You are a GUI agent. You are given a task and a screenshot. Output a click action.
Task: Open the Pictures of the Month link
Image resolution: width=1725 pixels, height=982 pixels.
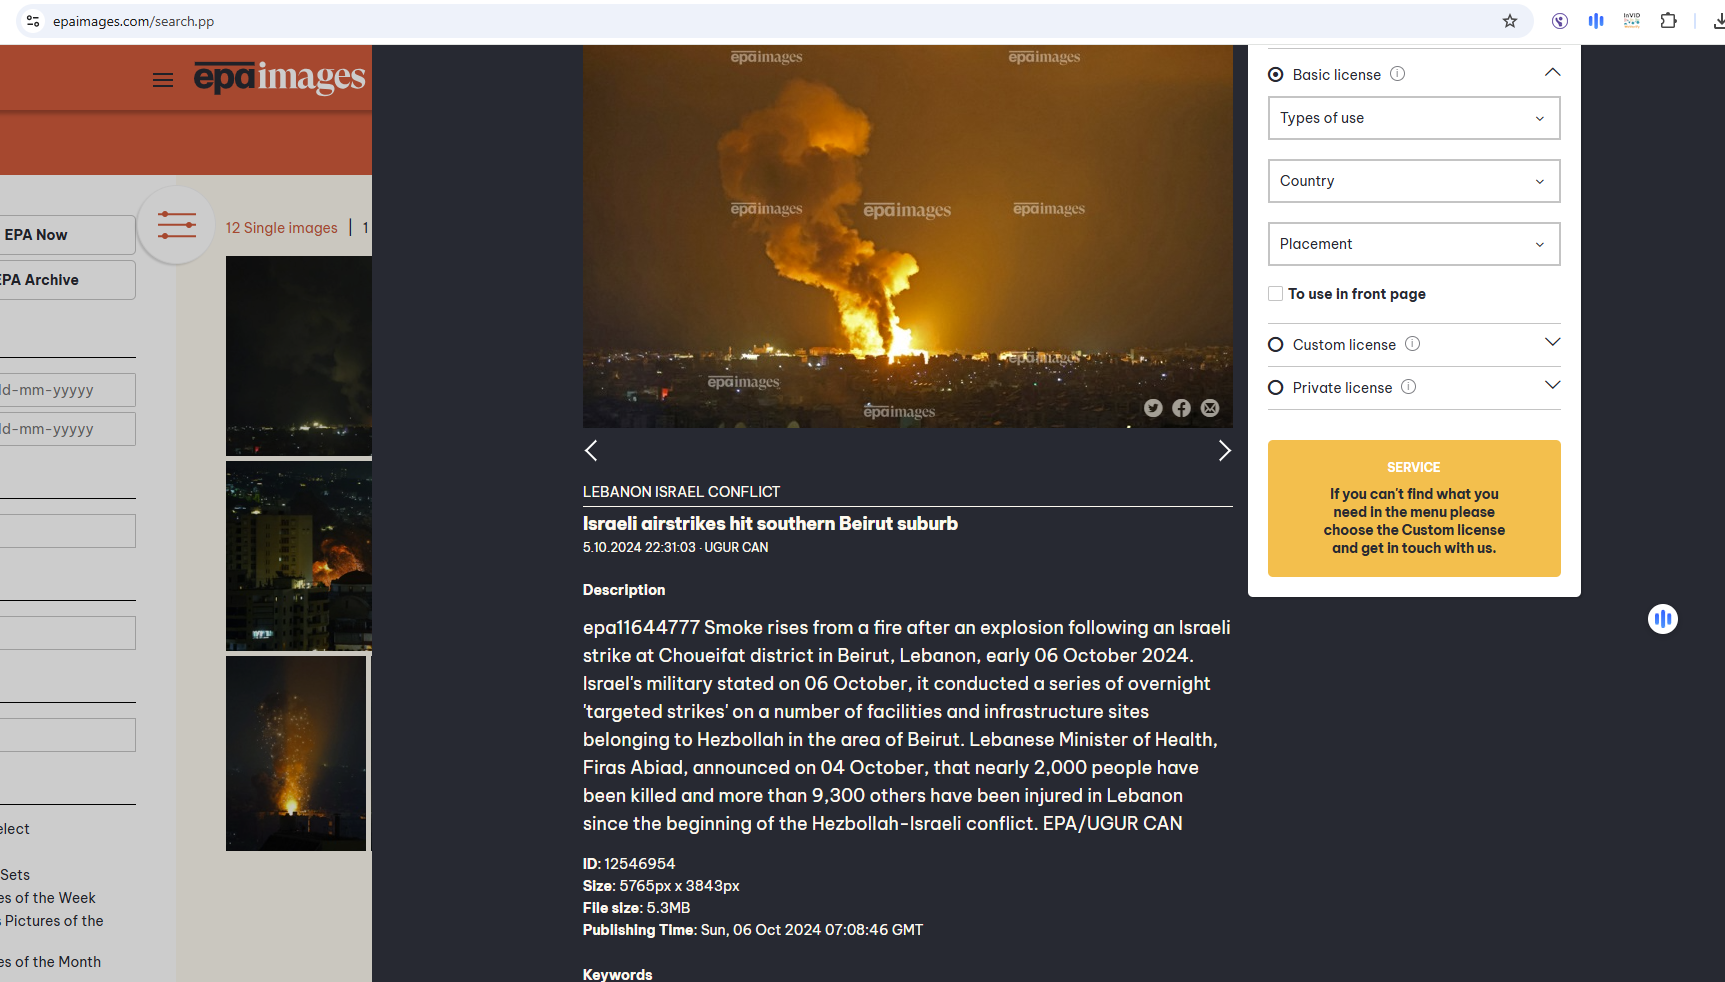tap(50, 962)
